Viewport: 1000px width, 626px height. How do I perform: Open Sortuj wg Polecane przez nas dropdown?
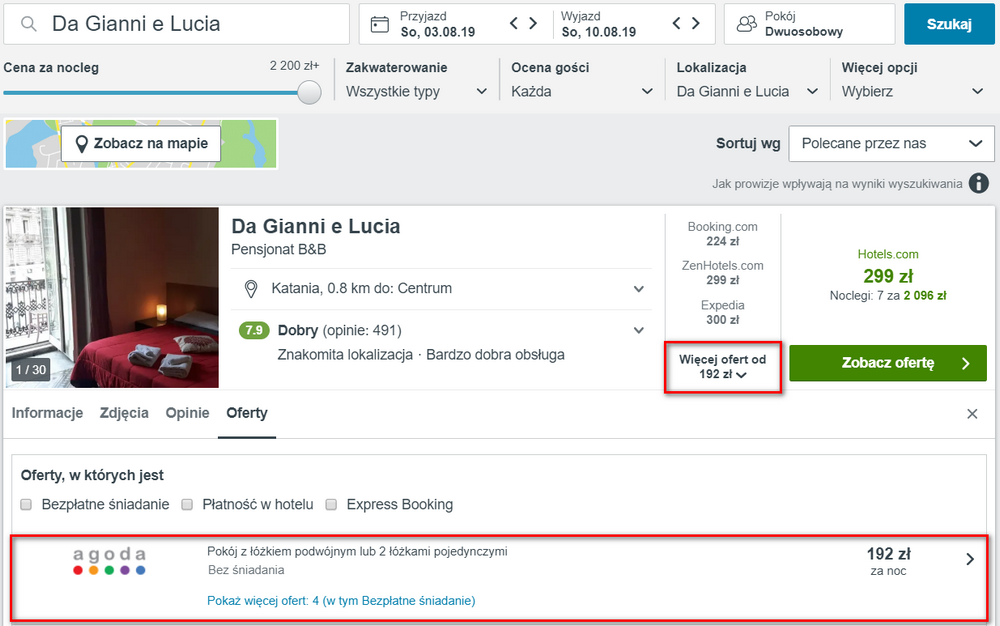(x=891, y=144)
